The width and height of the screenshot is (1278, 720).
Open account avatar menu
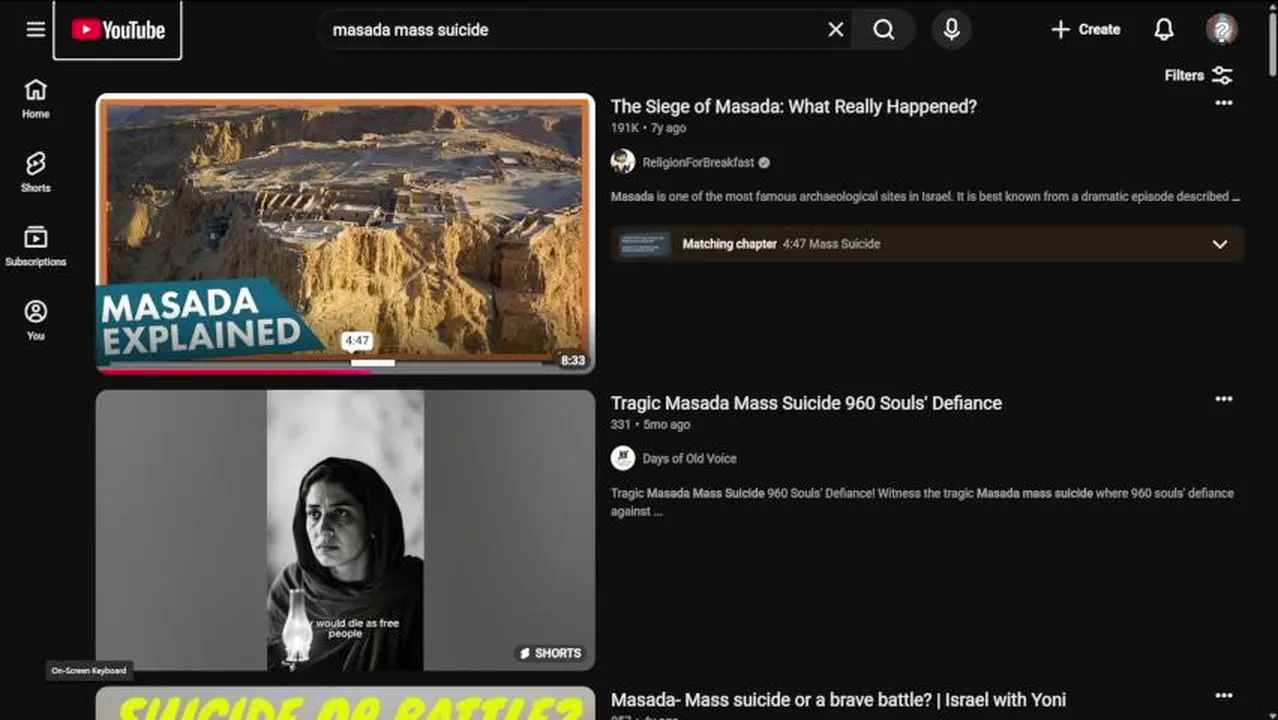point(1222,29)
